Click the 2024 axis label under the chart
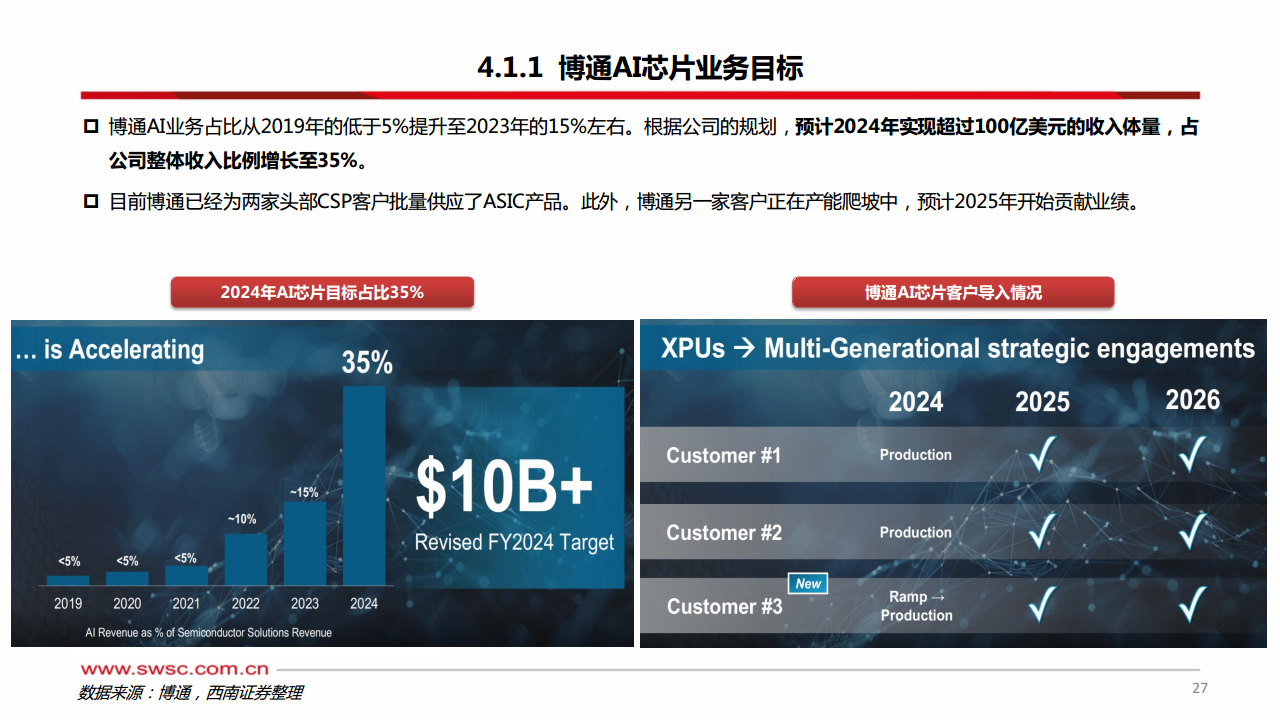 click(364, 603)
